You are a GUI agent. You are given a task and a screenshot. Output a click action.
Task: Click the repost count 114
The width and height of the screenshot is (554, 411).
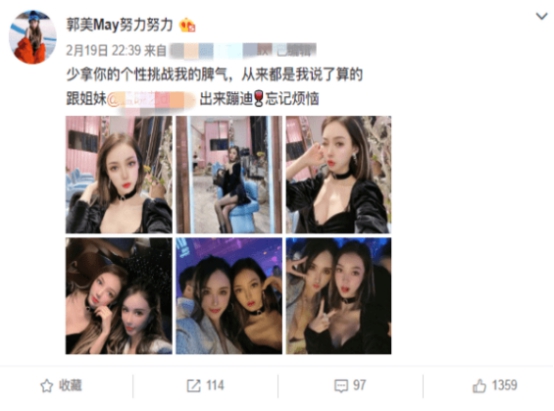(x=215, y=386)
